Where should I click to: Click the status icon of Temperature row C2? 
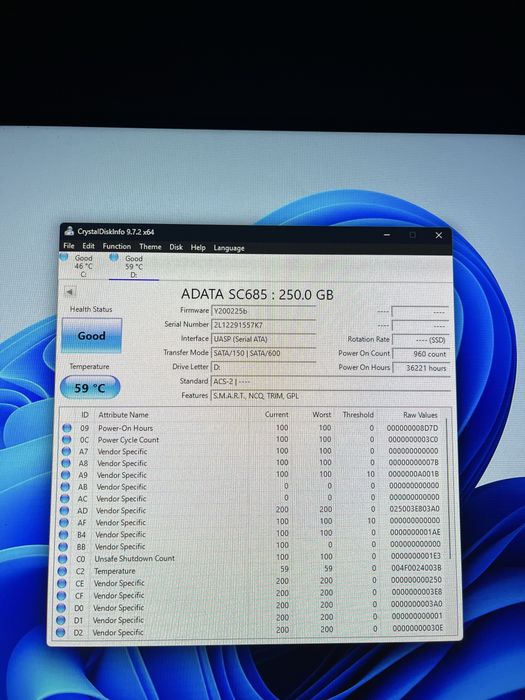[62, 571]
